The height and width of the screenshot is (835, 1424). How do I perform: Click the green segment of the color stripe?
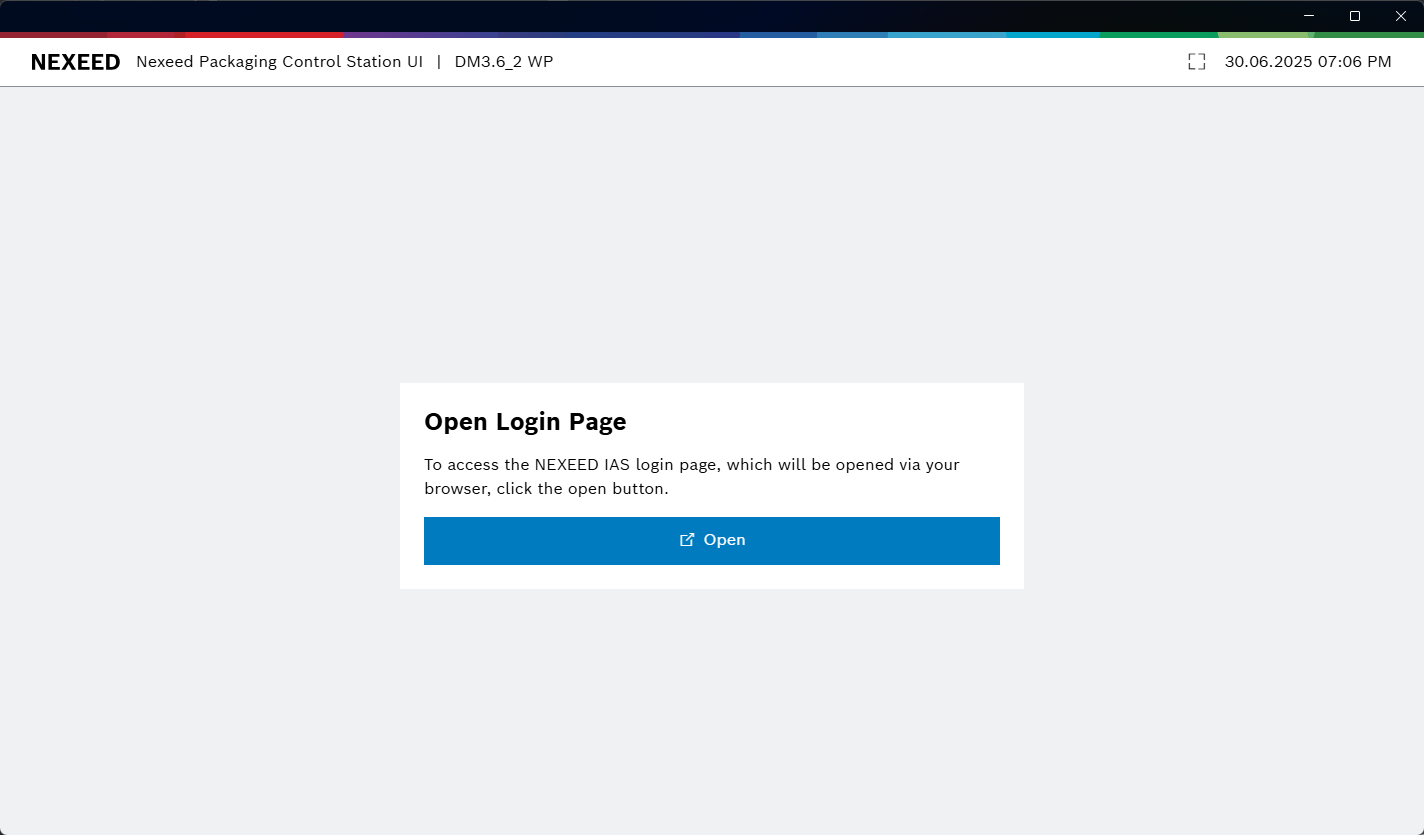coord(1160,35)
